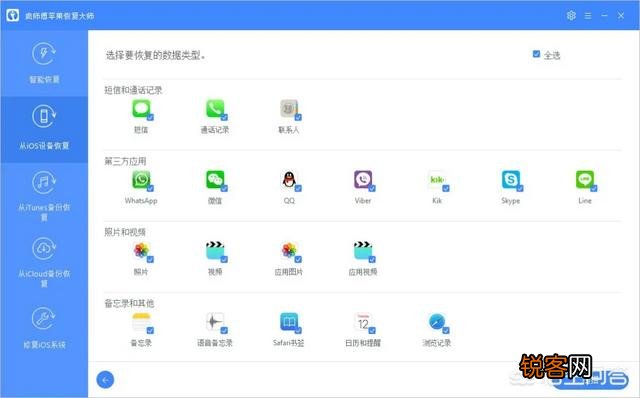Select the 短信 messages icon
Image resolution: width=640 pixels, height=398 pixels.
pos(141,109)
